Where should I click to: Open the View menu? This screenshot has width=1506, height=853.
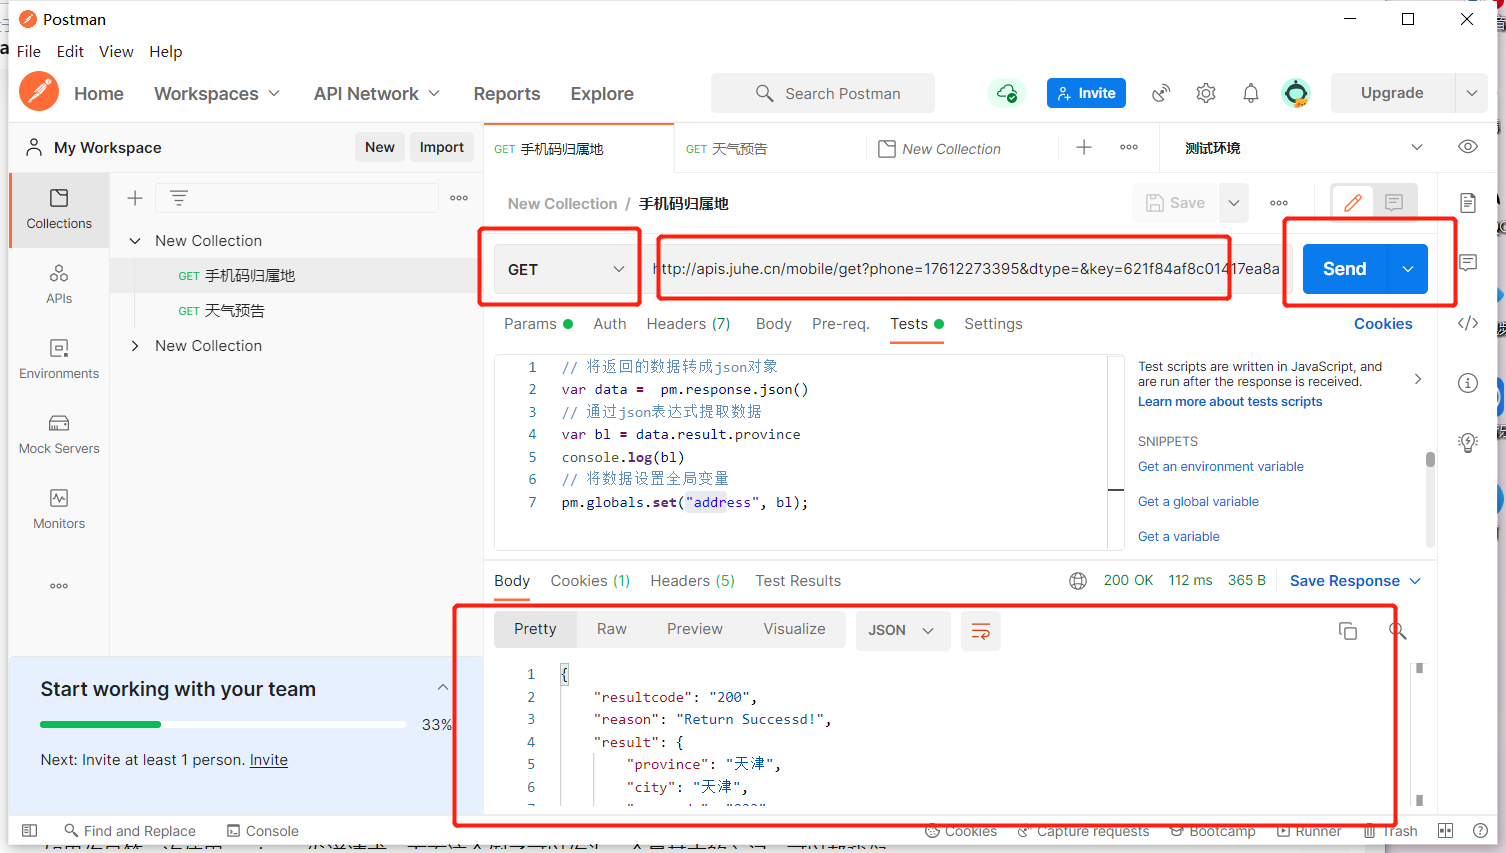pos(116,51)
